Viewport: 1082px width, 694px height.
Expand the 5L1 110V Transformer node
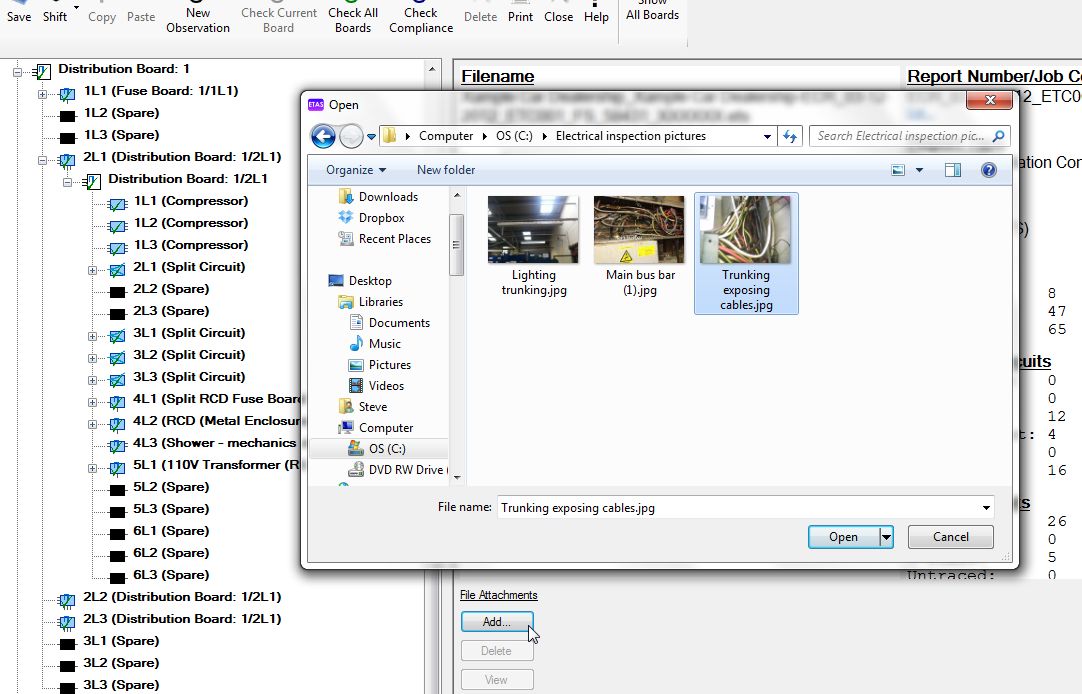[92, 468]
